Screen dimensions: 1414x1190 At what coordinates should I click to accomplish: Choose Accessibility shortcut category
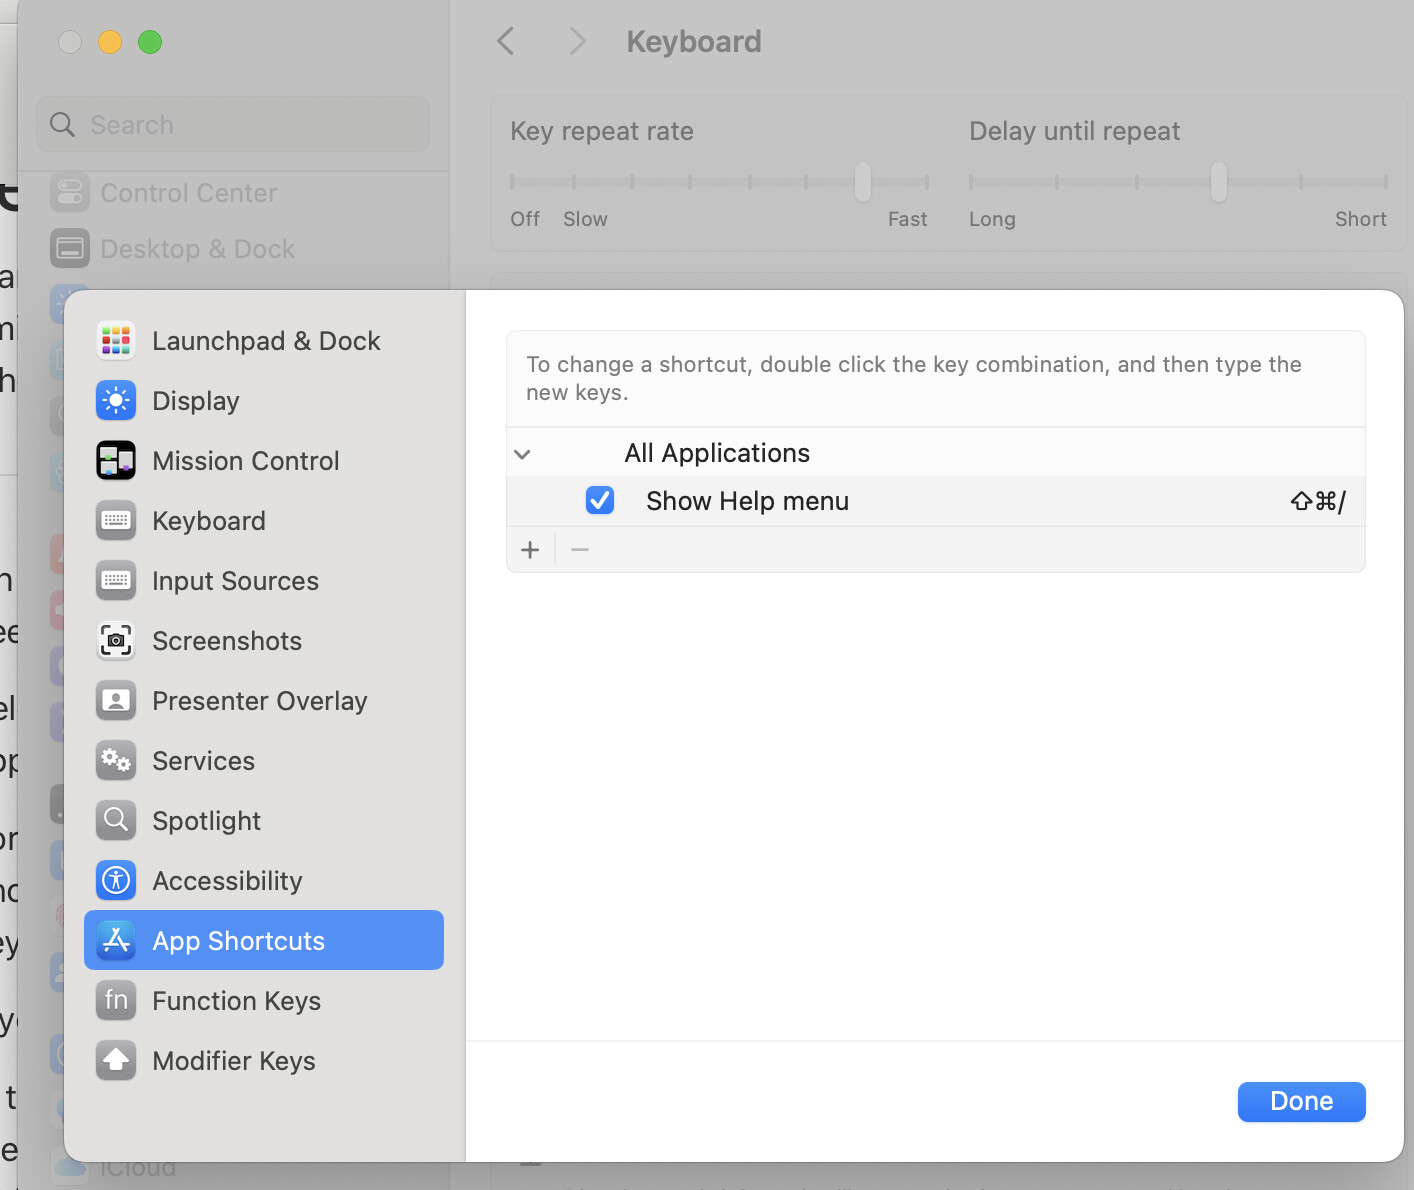264,881
